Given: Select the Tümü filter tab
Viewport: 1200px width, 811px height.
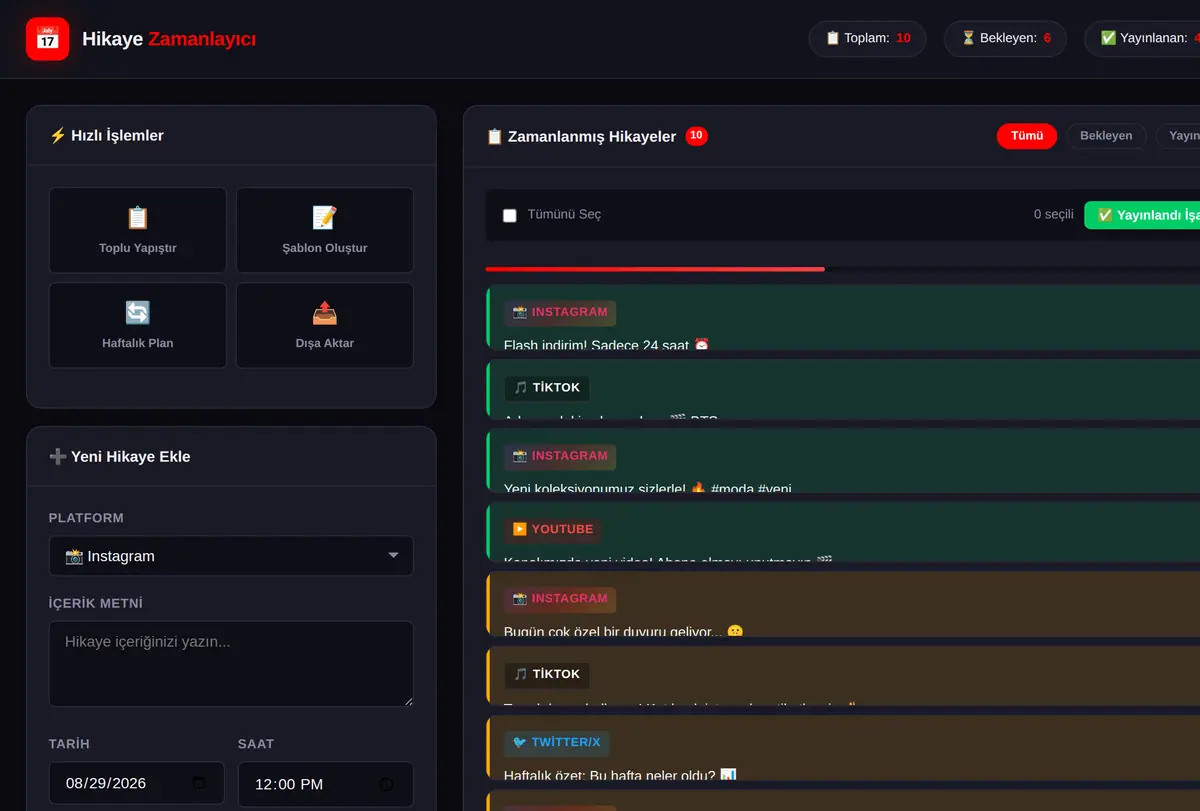Looking at the screenshot, I should click(x=1027, y=136).
